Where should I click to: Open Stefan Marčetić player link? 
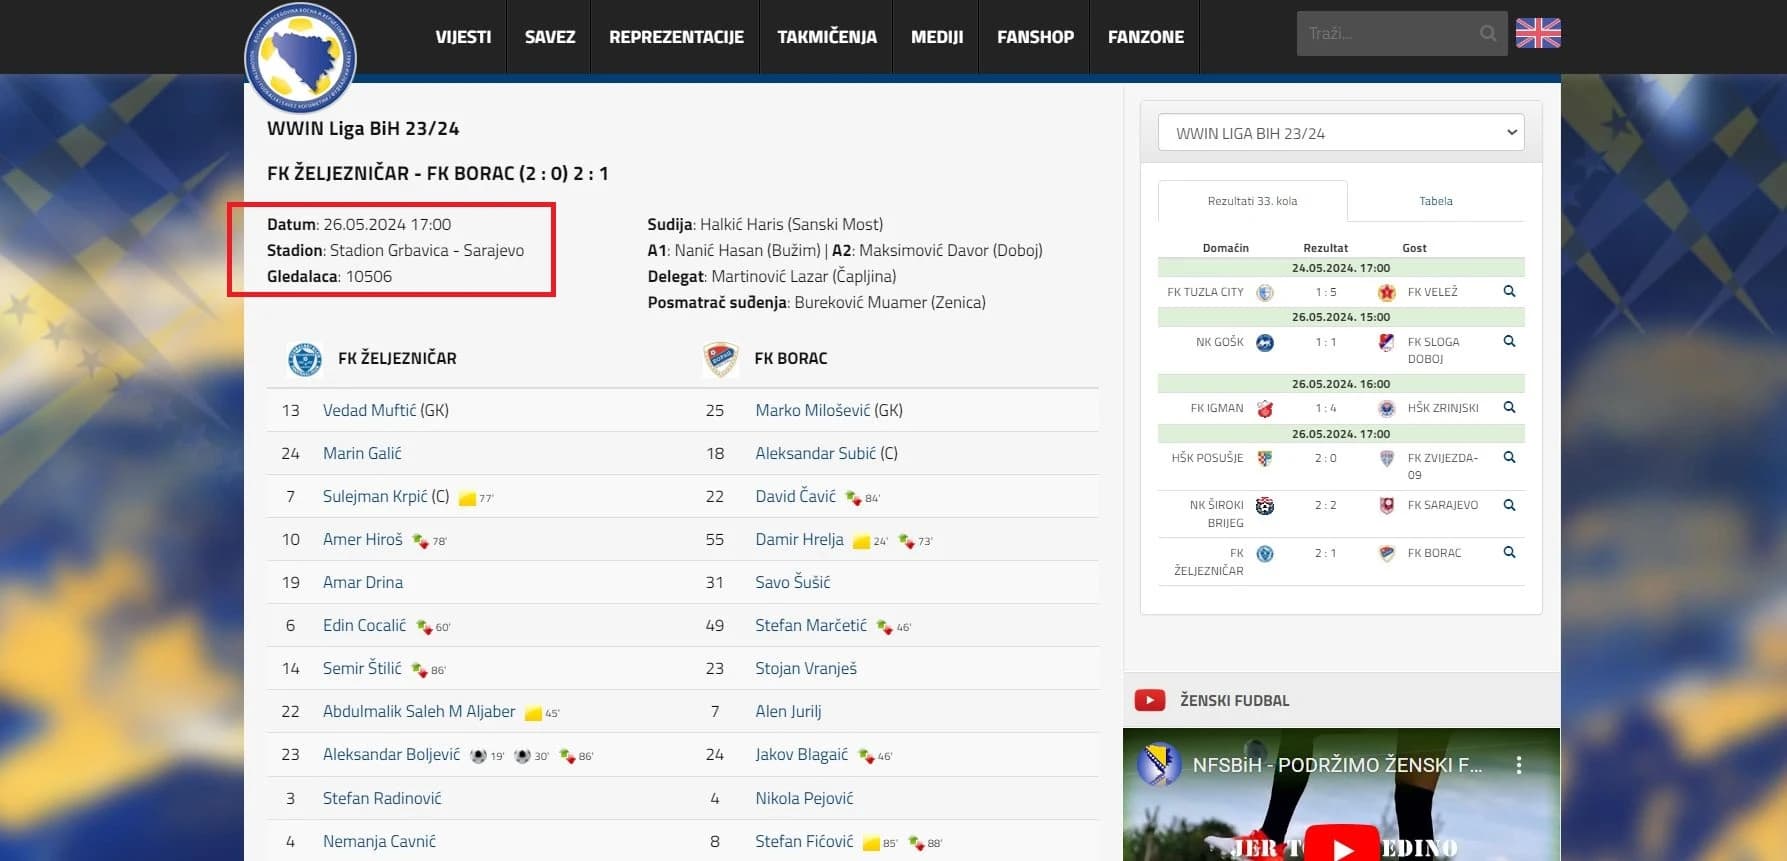[x=811, y=625]
